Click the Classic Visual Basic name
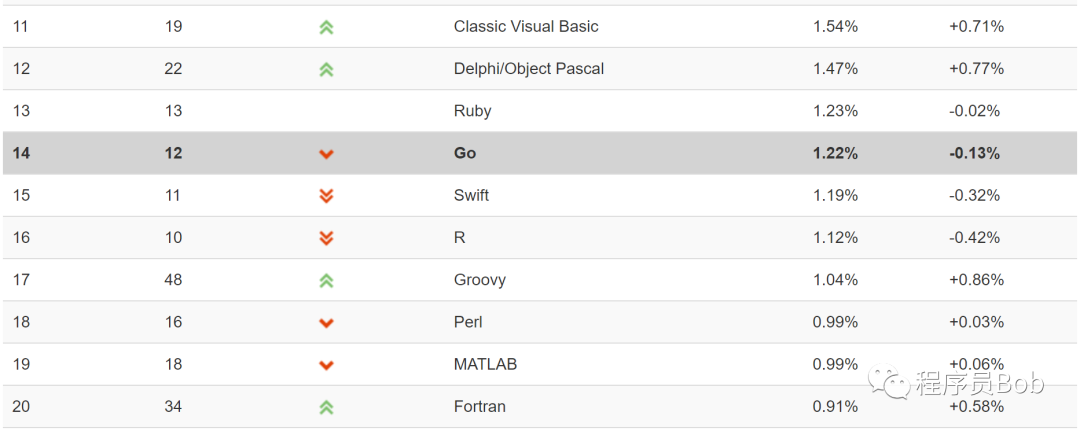This screenshot has height=431, width=1080. (x=526, y=26)
